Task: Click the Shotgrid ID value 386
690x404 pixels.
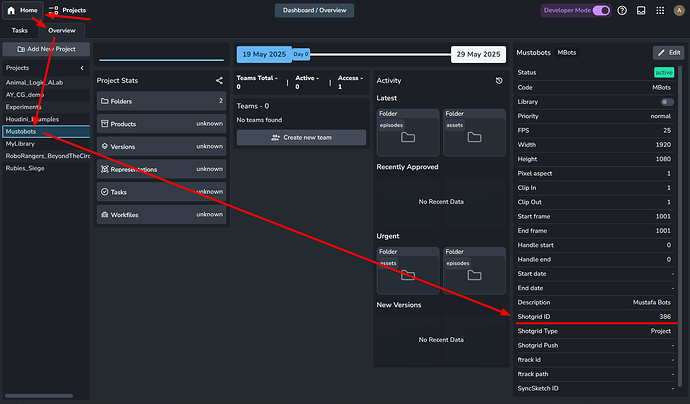Action: [665, 316]
